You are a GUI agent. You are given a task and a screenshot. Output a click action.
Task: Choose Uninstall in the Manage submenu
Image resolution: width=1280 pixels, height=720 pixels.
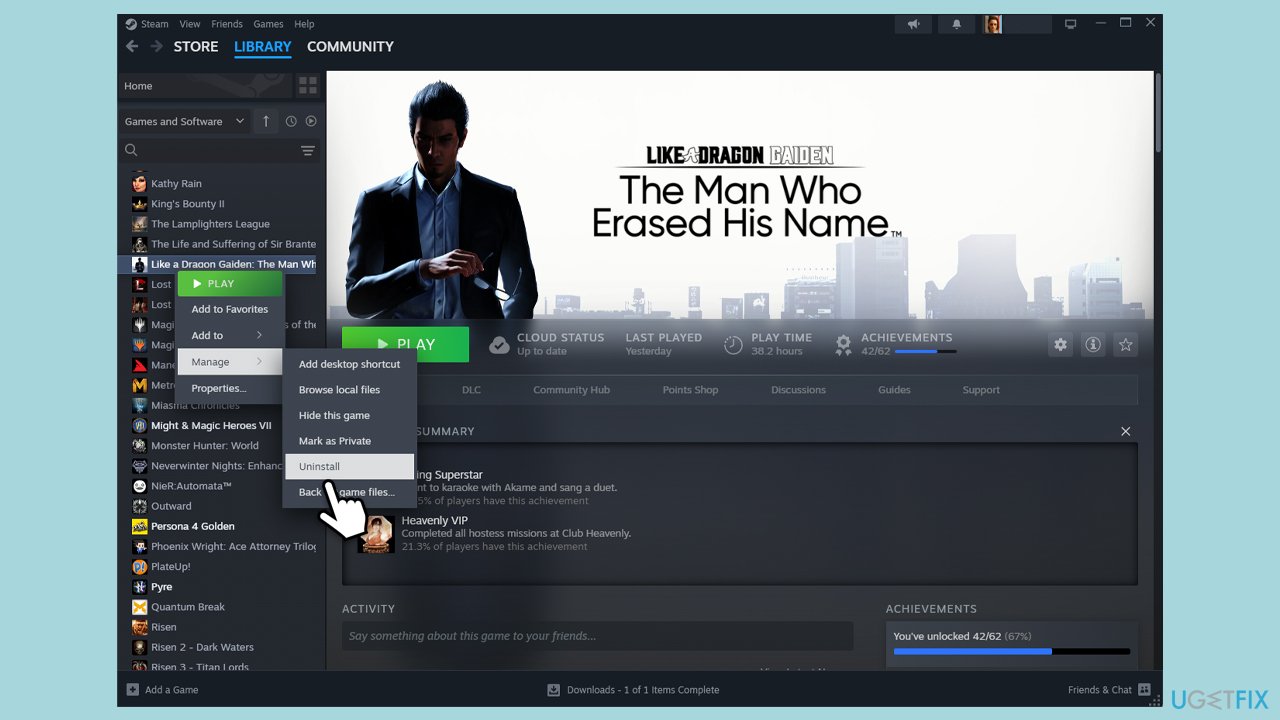[x=349, y=466]
